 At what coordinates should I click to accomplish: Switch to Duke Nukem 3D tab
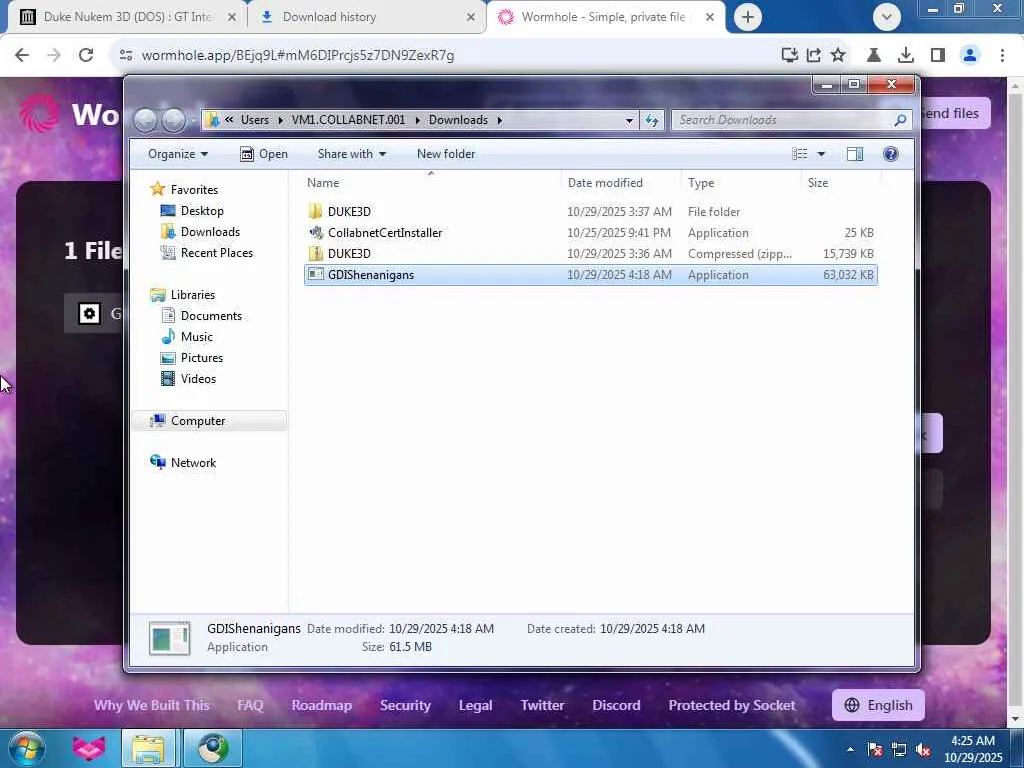coord(128,17)
